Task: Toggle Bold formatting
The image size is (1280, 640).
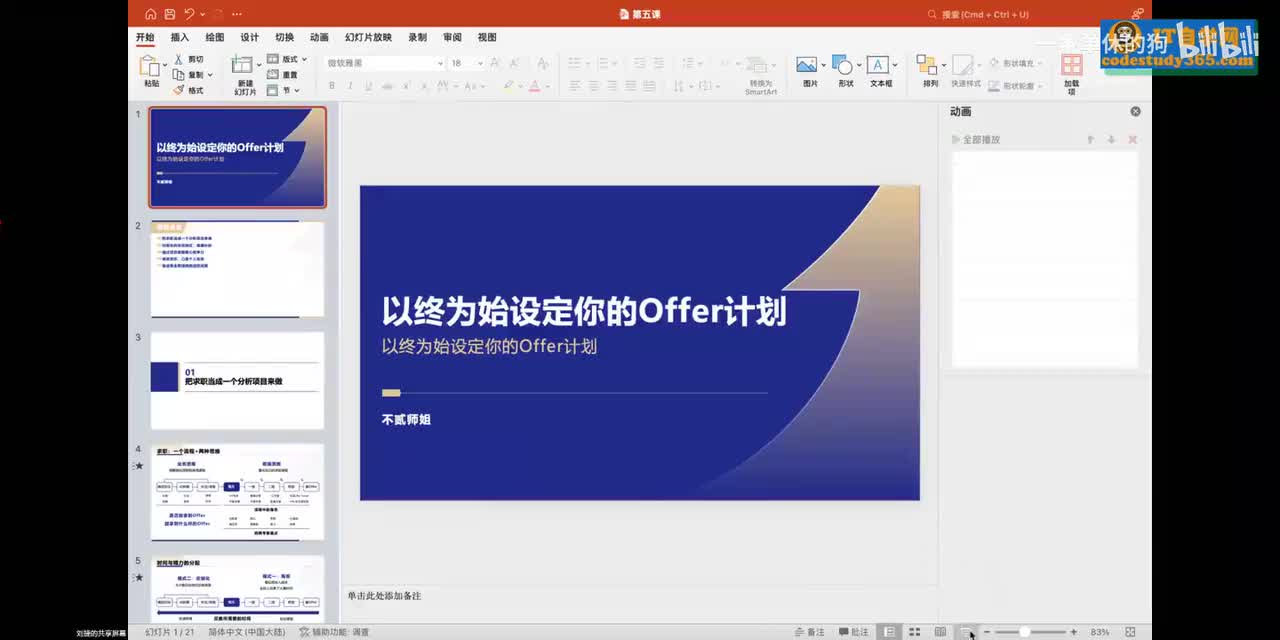Action: [331, 86]
